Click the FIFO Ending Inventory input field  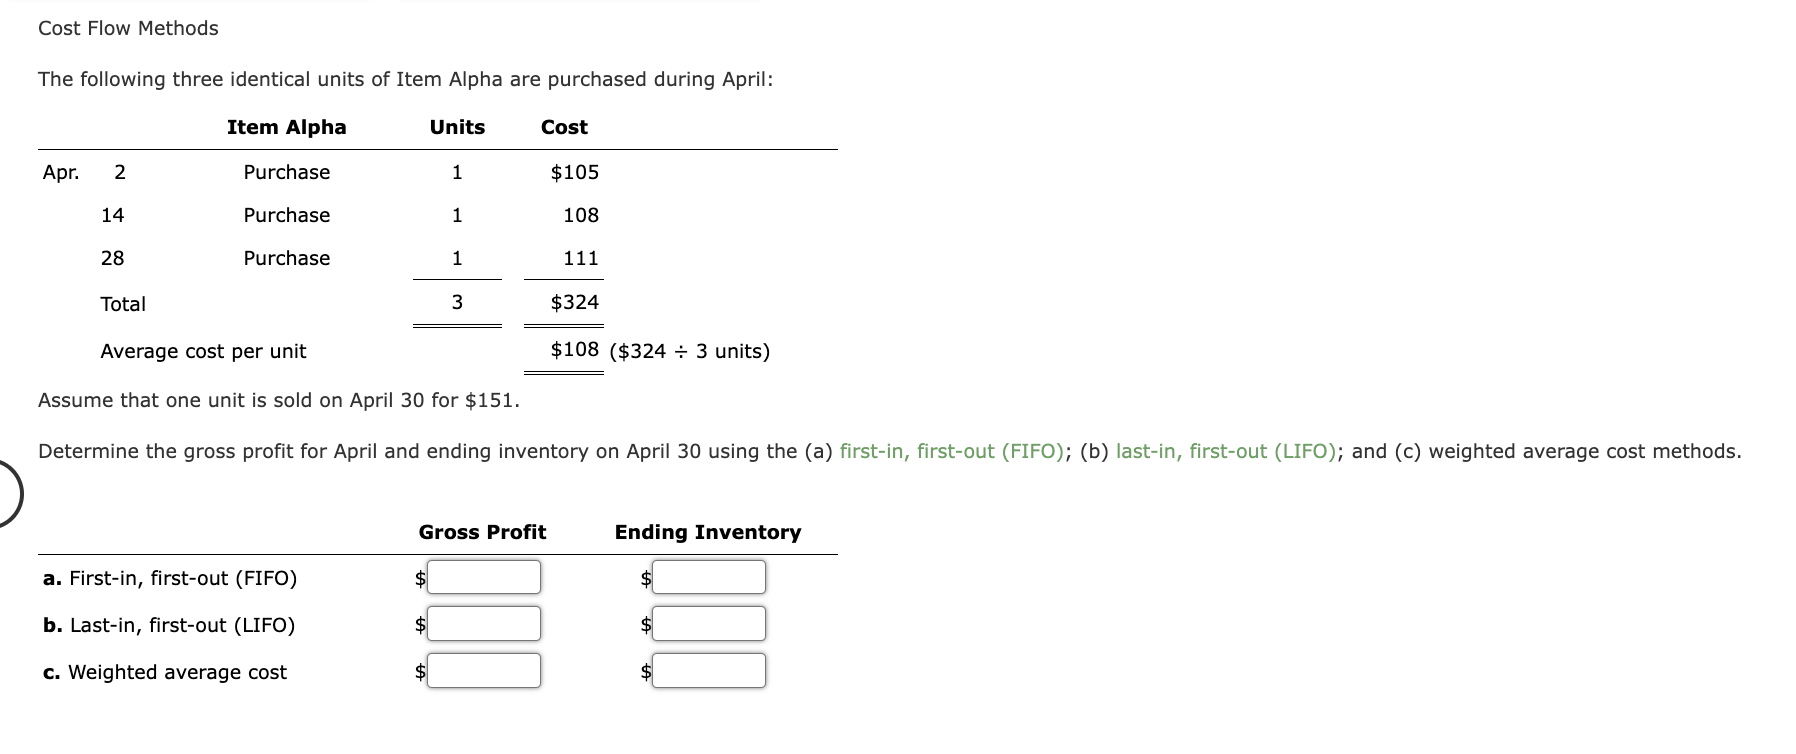click(708, 576)
